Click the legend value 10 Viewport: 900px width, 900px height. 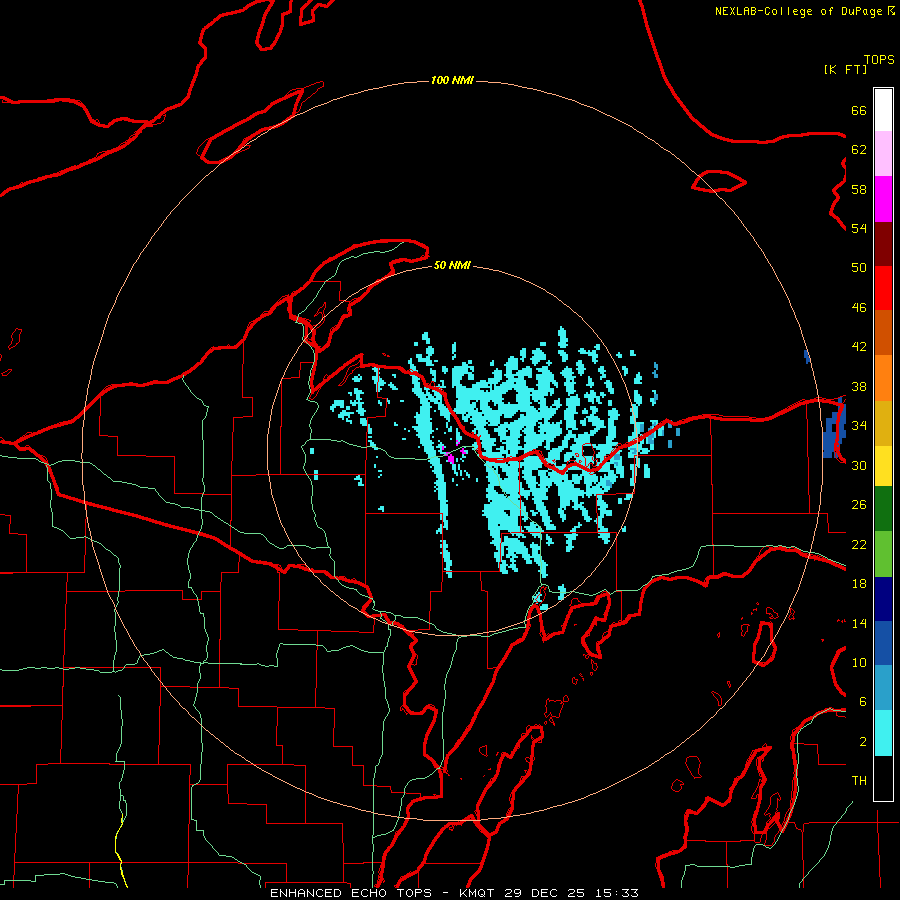(x=859, y=662)
